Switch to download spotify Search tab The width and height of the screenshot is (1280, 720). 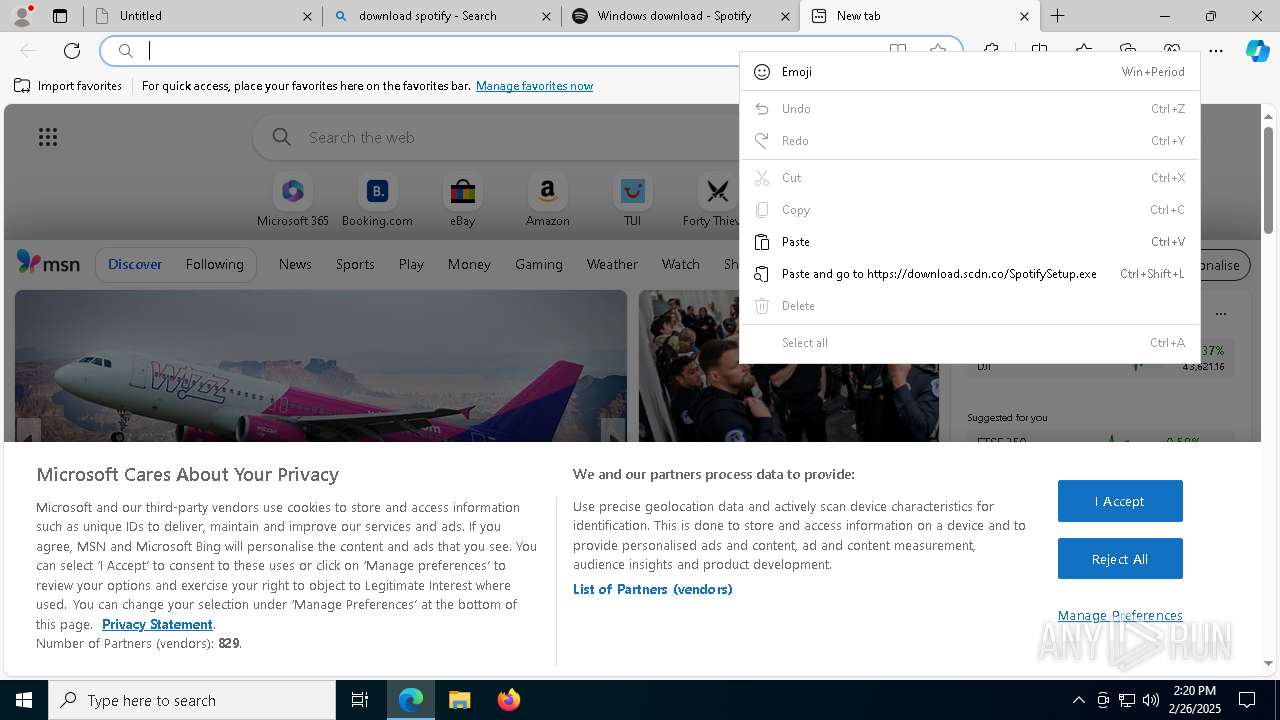coord(442,16)
